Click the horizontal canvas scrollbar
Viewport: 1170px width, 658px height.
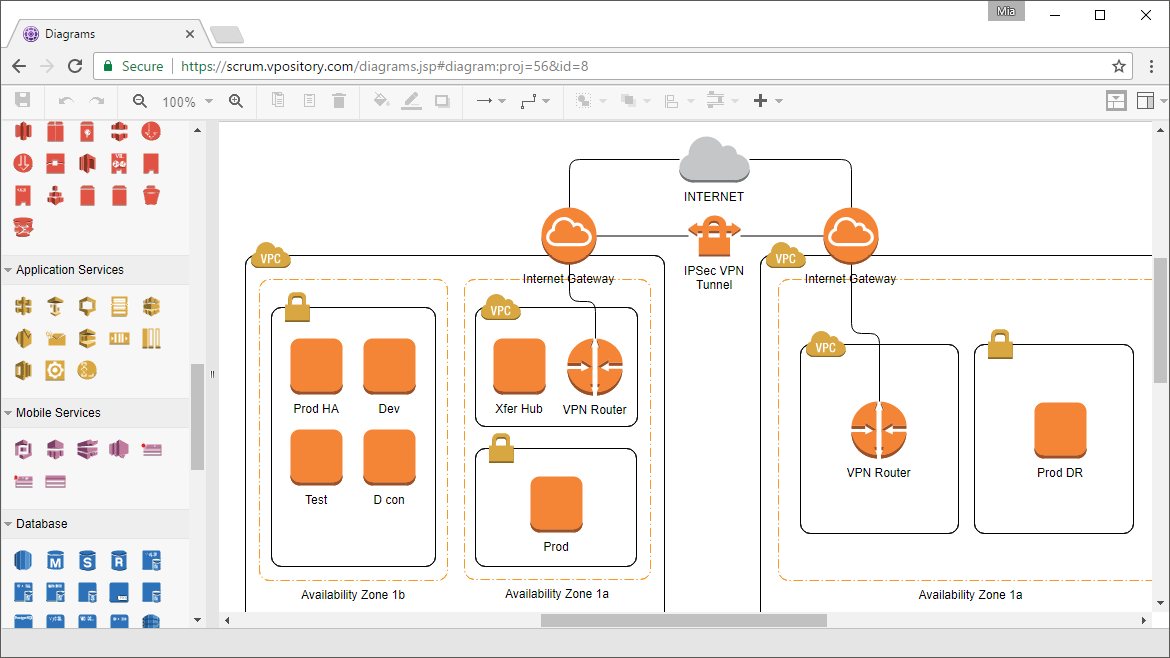[687, 620]
